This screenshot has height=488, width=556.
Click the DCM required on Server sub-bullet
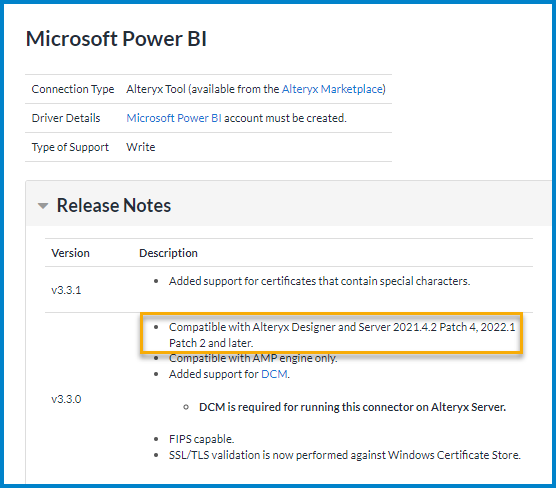point(352,407)
